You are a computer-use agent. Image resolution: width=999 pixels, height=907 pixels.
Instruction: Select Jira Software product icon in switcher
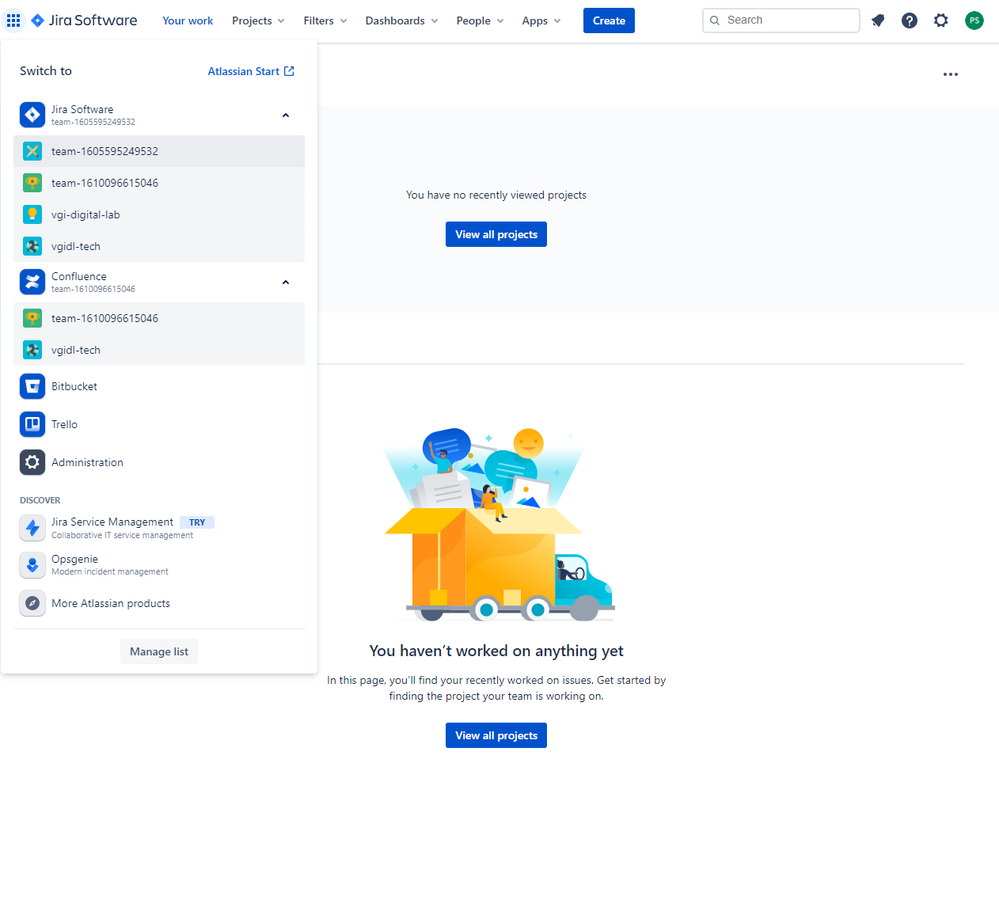pyautogui.click(x=32, y=115)
